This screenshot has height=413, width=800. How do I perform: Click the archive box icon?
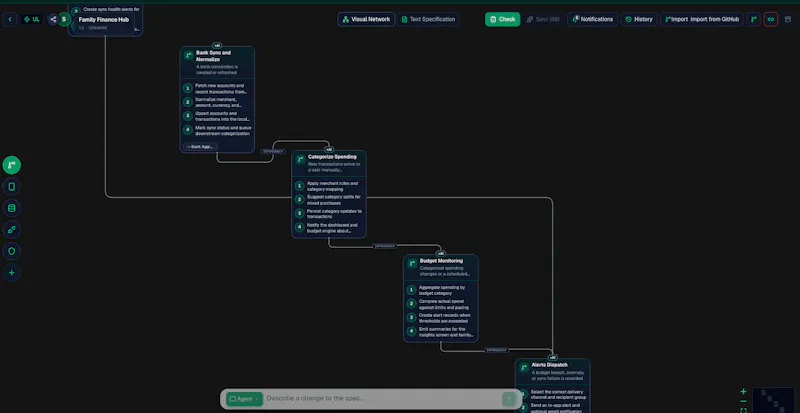coord(787,19)
